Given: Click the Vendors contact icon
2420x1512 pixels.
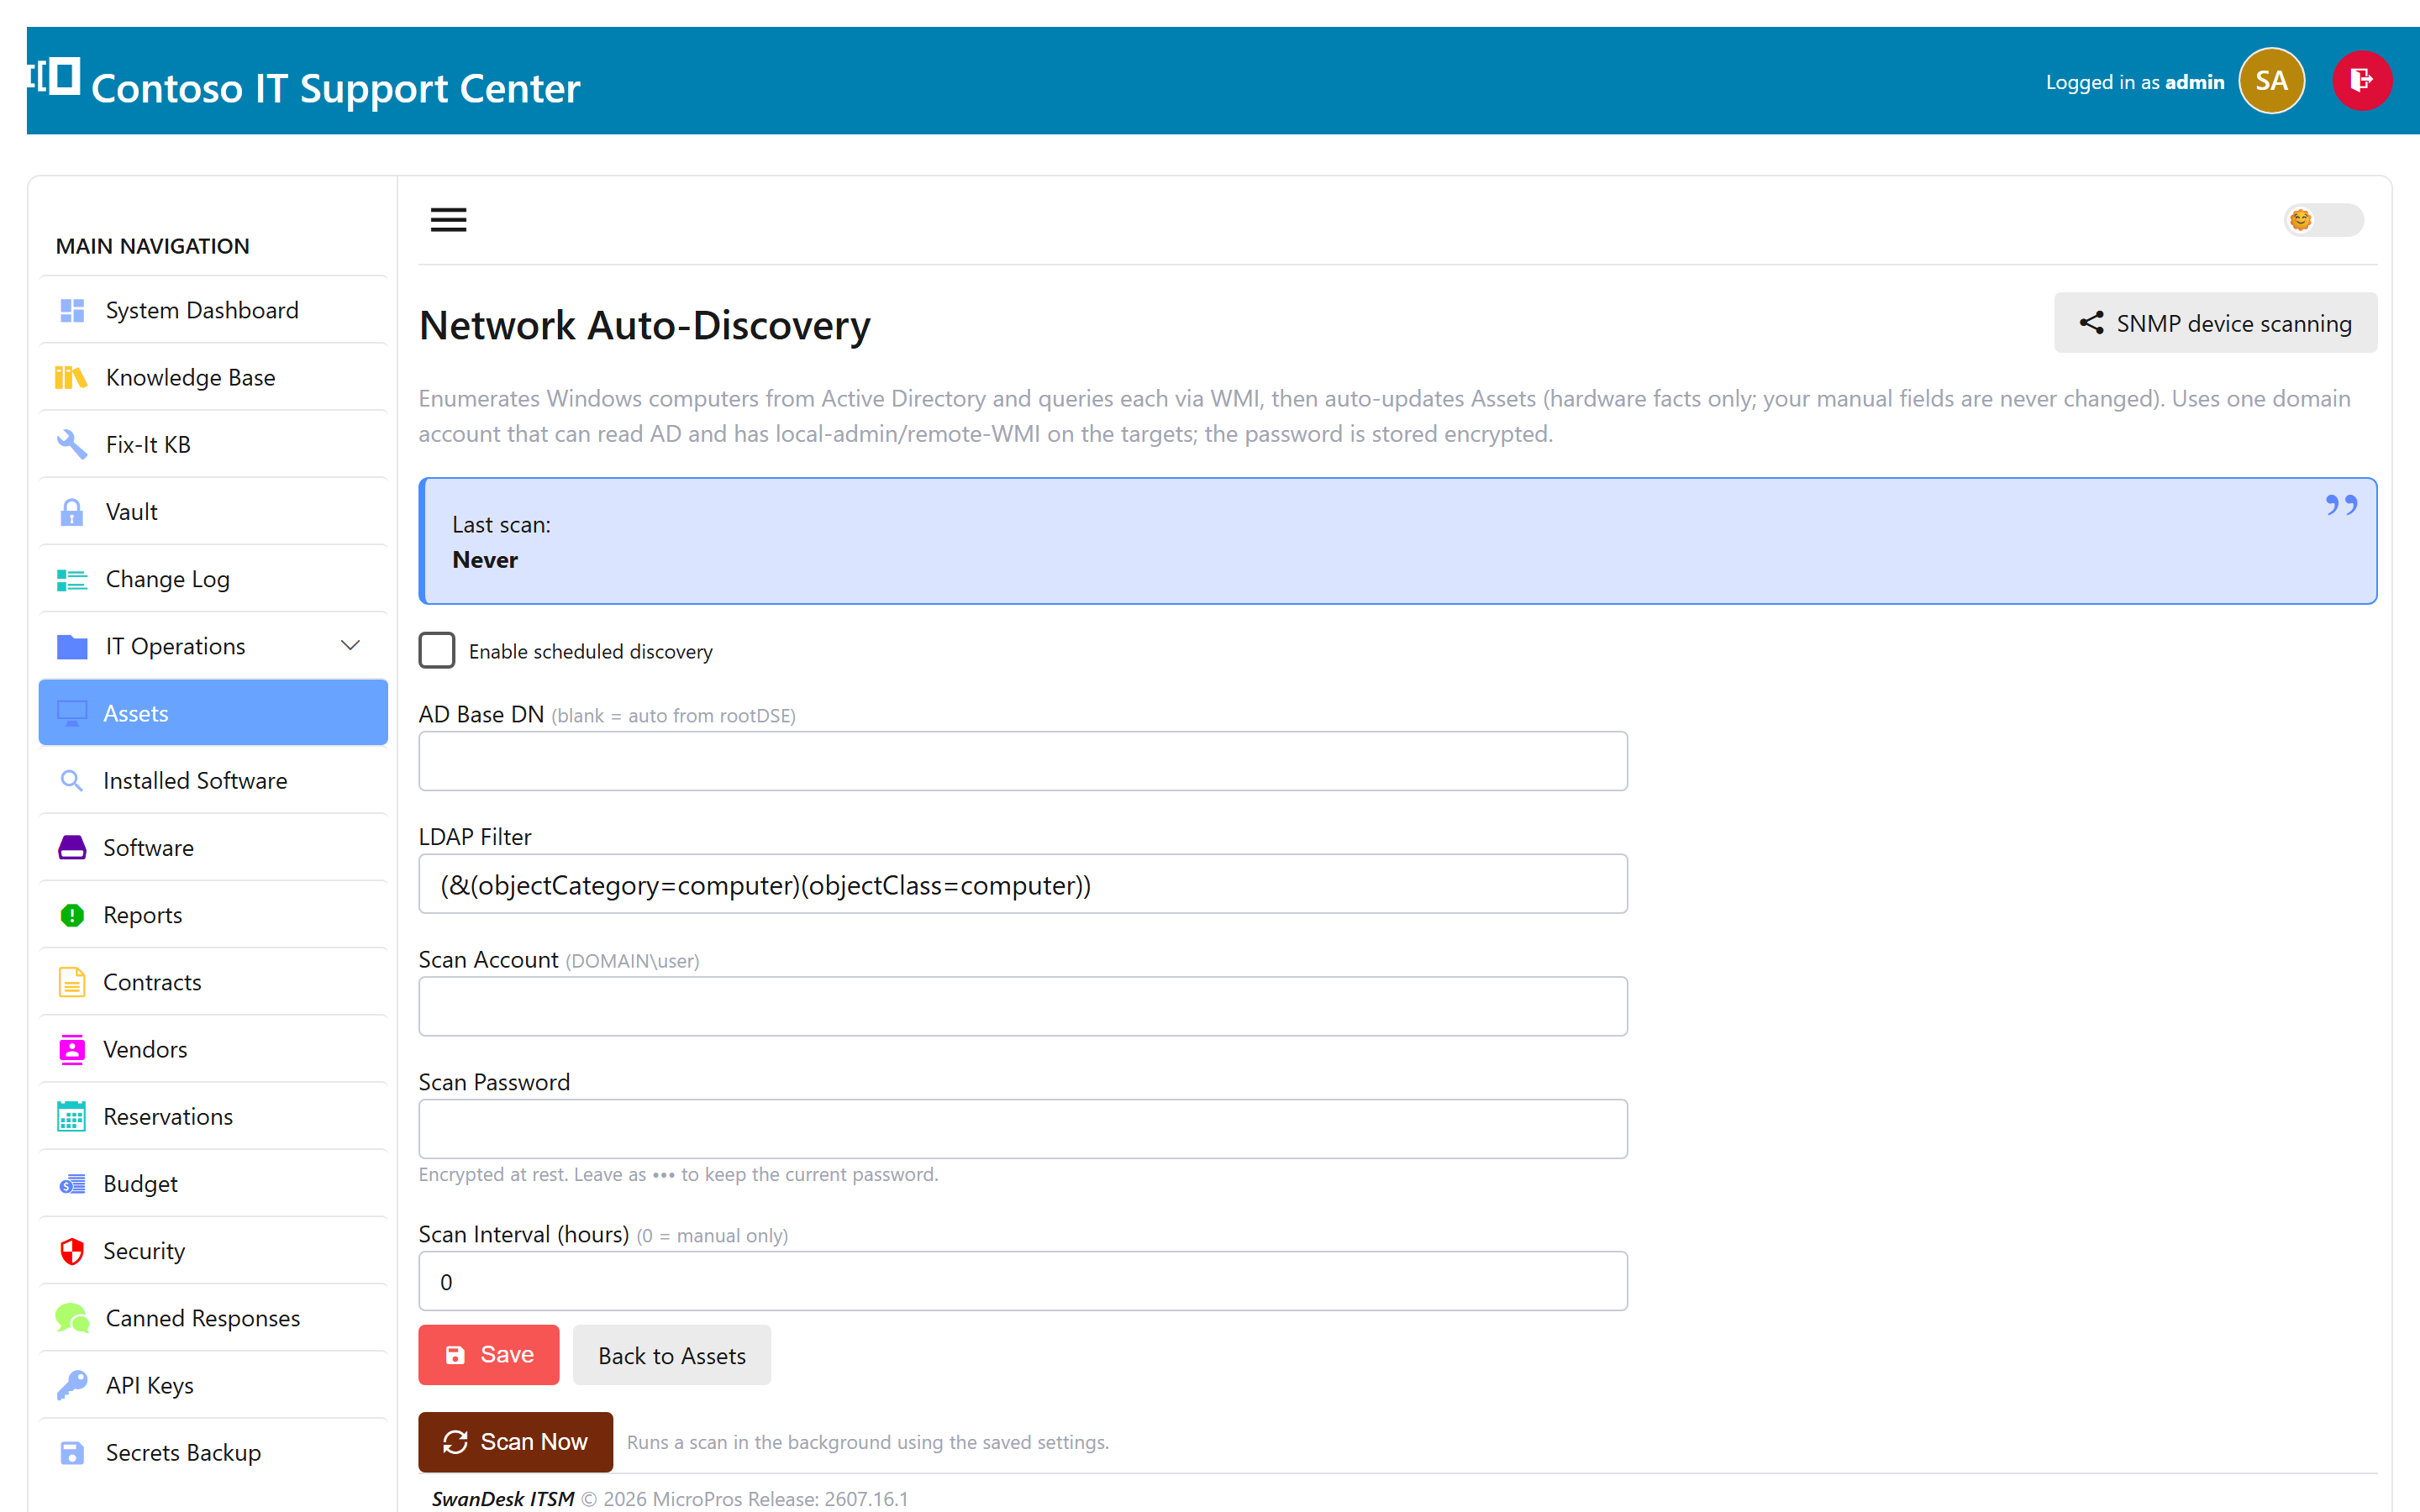Looking at the screenshot, I should (x=72, y=1050).
